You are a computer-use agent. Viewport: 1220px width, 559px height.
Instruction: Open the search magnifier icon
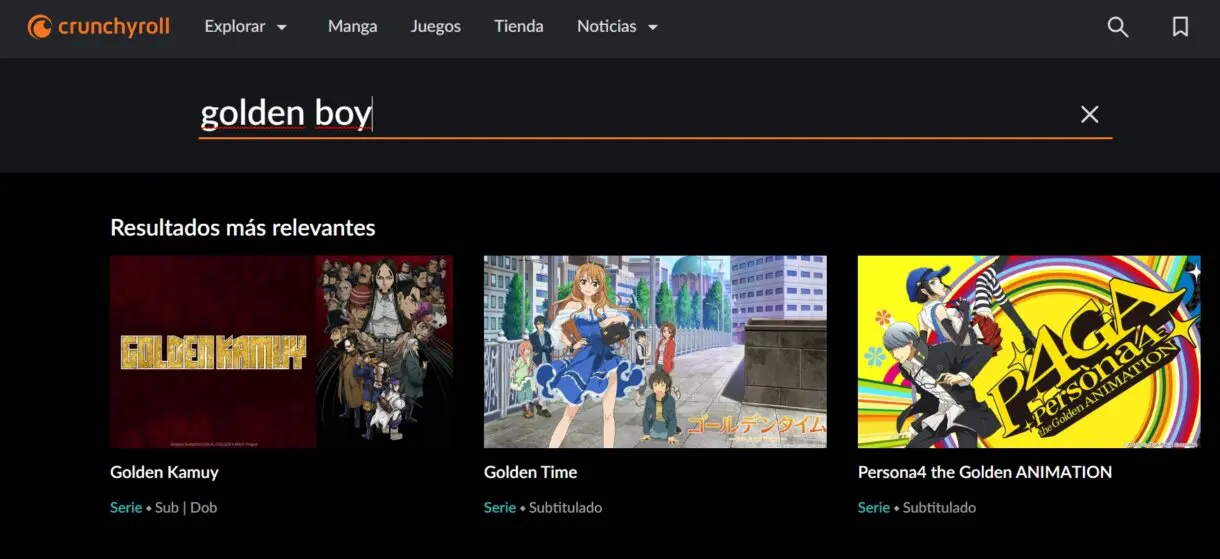1118,27
